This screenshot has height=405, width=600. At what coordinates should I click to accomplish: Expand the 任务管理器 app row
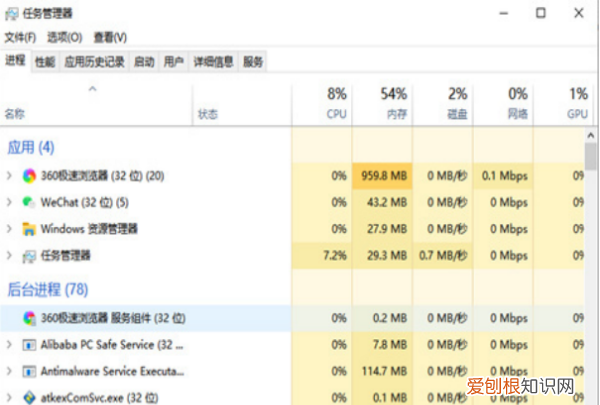pos(9,255)
